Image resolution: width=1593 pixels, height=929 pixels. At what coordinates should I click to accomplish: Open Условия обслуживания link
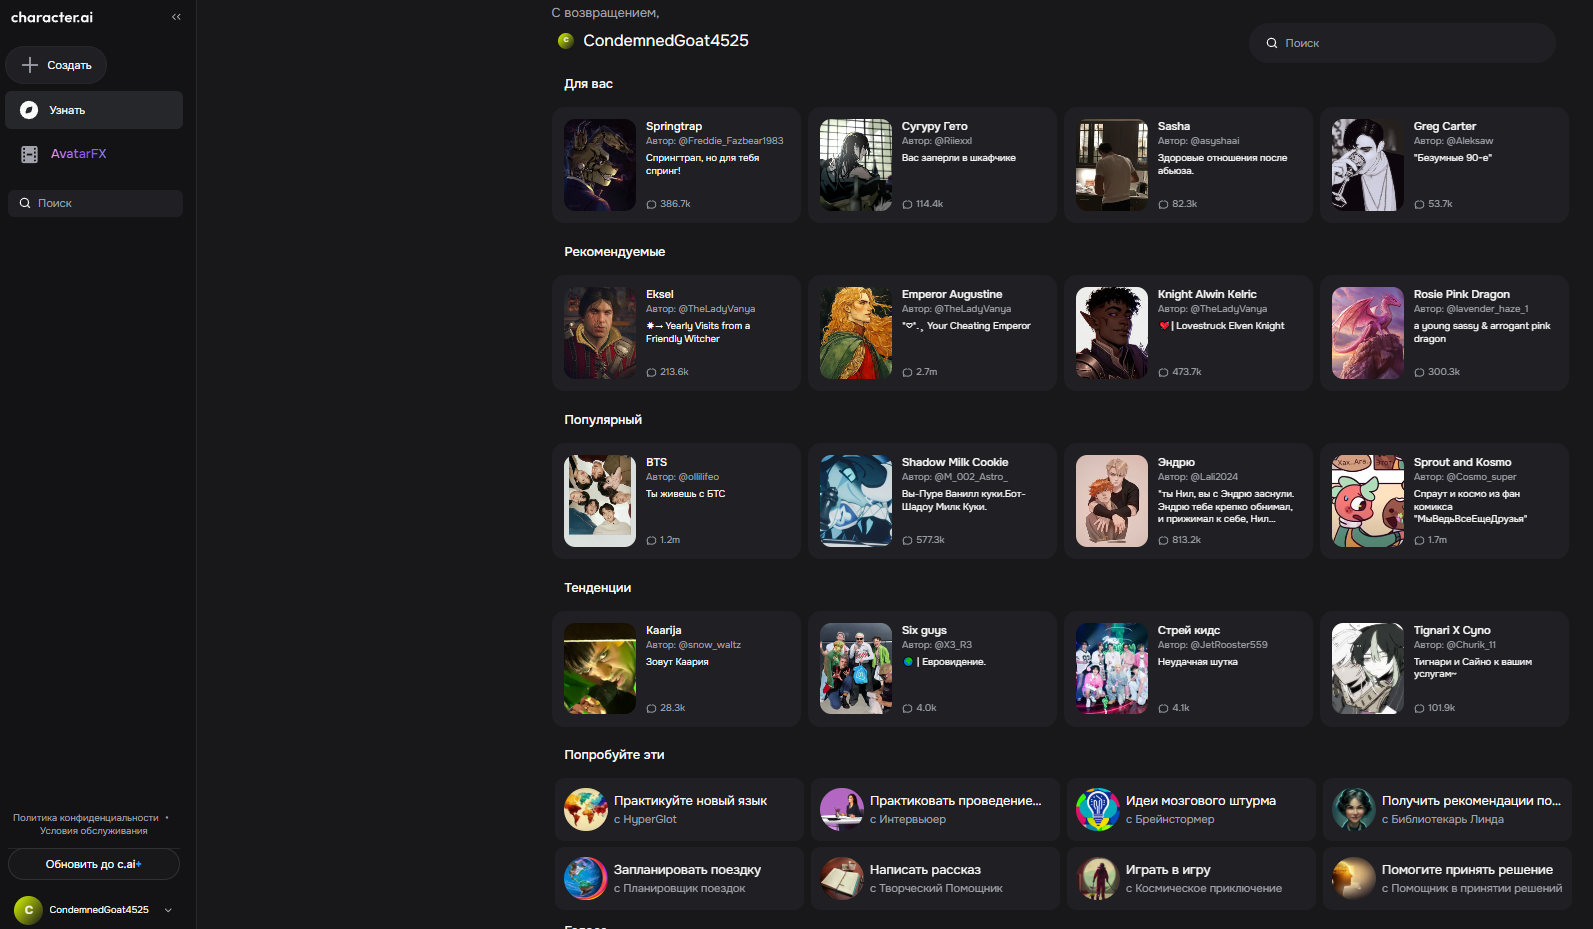[x=93, y=831]
